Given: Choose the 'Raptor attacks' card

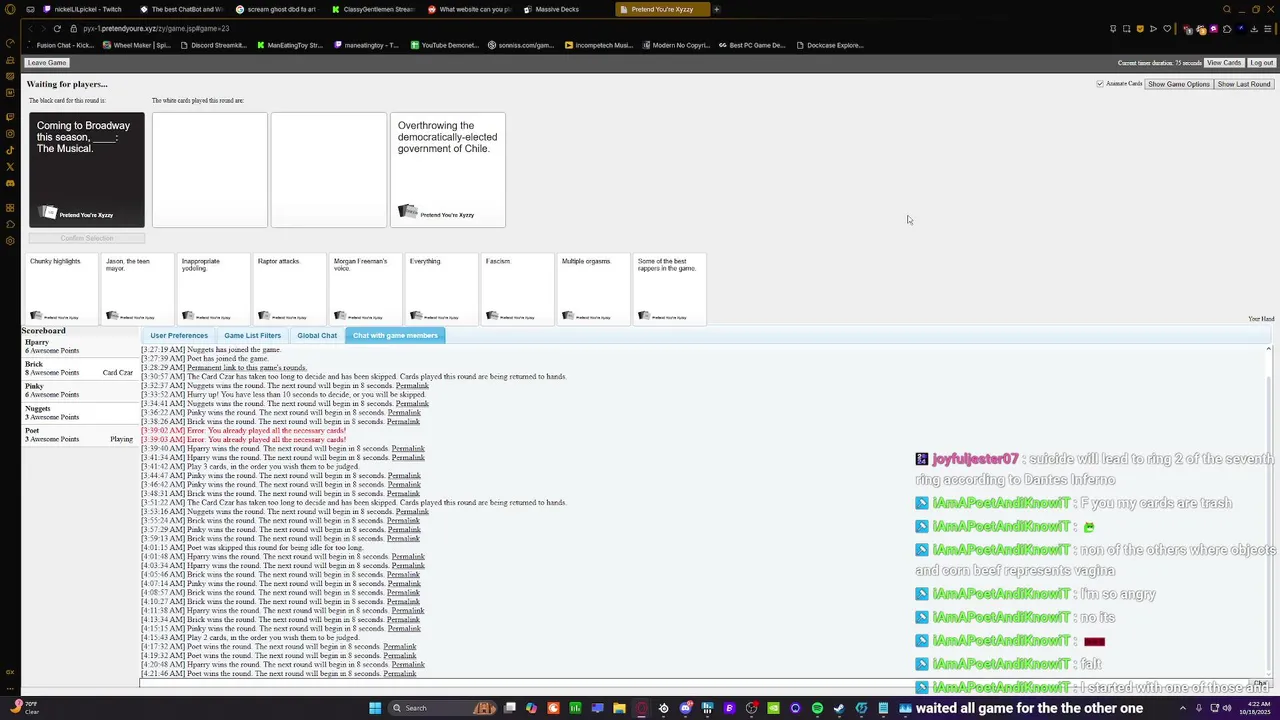Looking at the screenshot, I should (x=288, y=289).
